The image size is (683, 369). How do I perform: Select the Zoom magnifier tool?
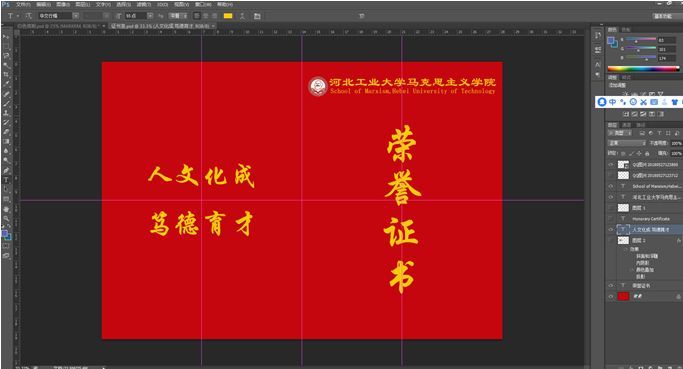(6, 218)
